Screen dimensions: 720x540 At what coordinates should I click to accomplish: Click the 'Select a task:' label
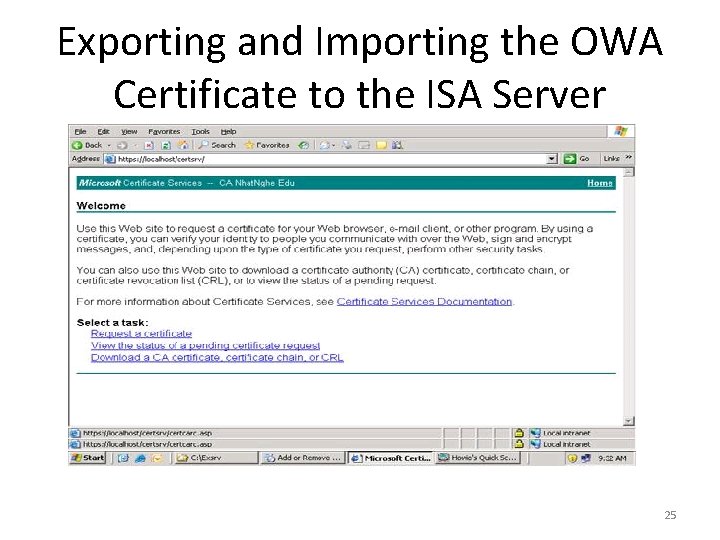tap(112, 323)
